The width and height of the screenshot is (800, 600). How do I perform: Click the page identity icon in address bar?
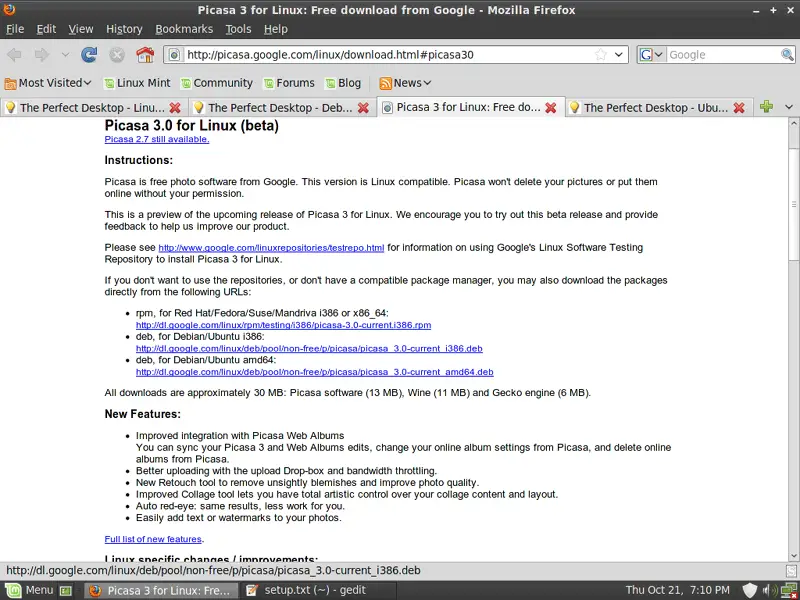[x=174, y=55]
